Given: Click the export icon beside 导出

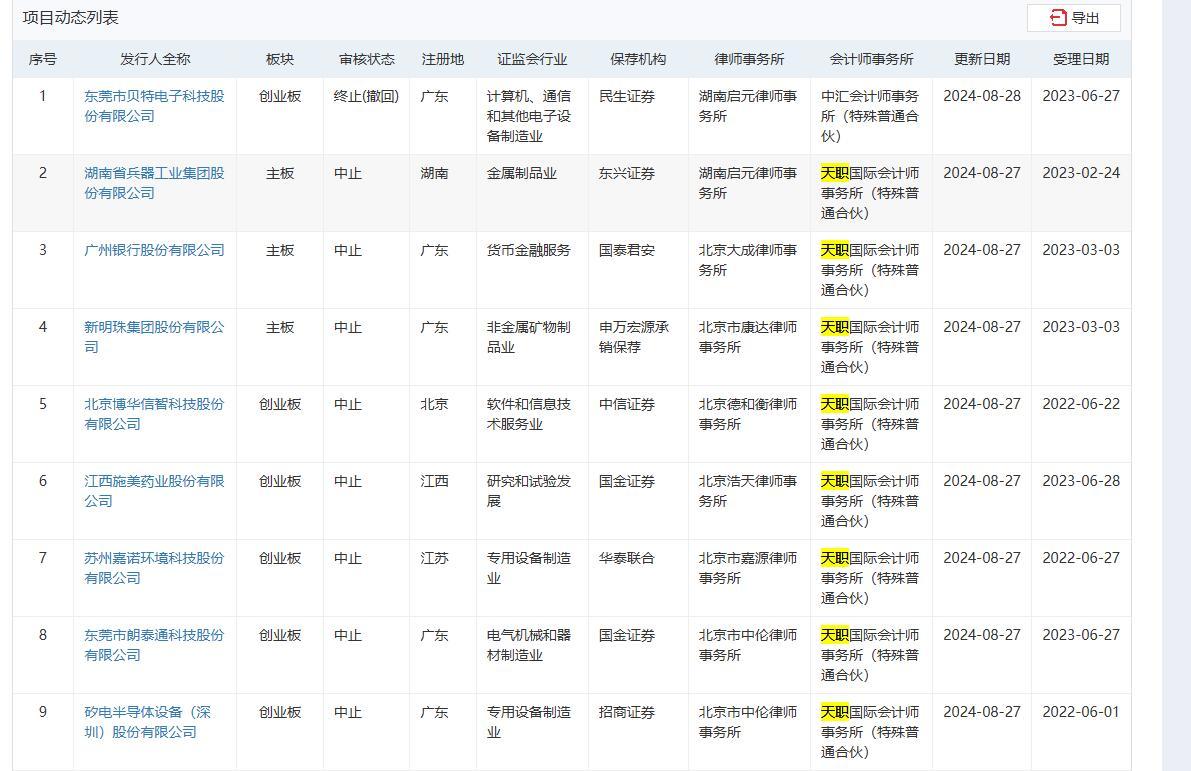Looking at the screenshot, I should 1058,17.
